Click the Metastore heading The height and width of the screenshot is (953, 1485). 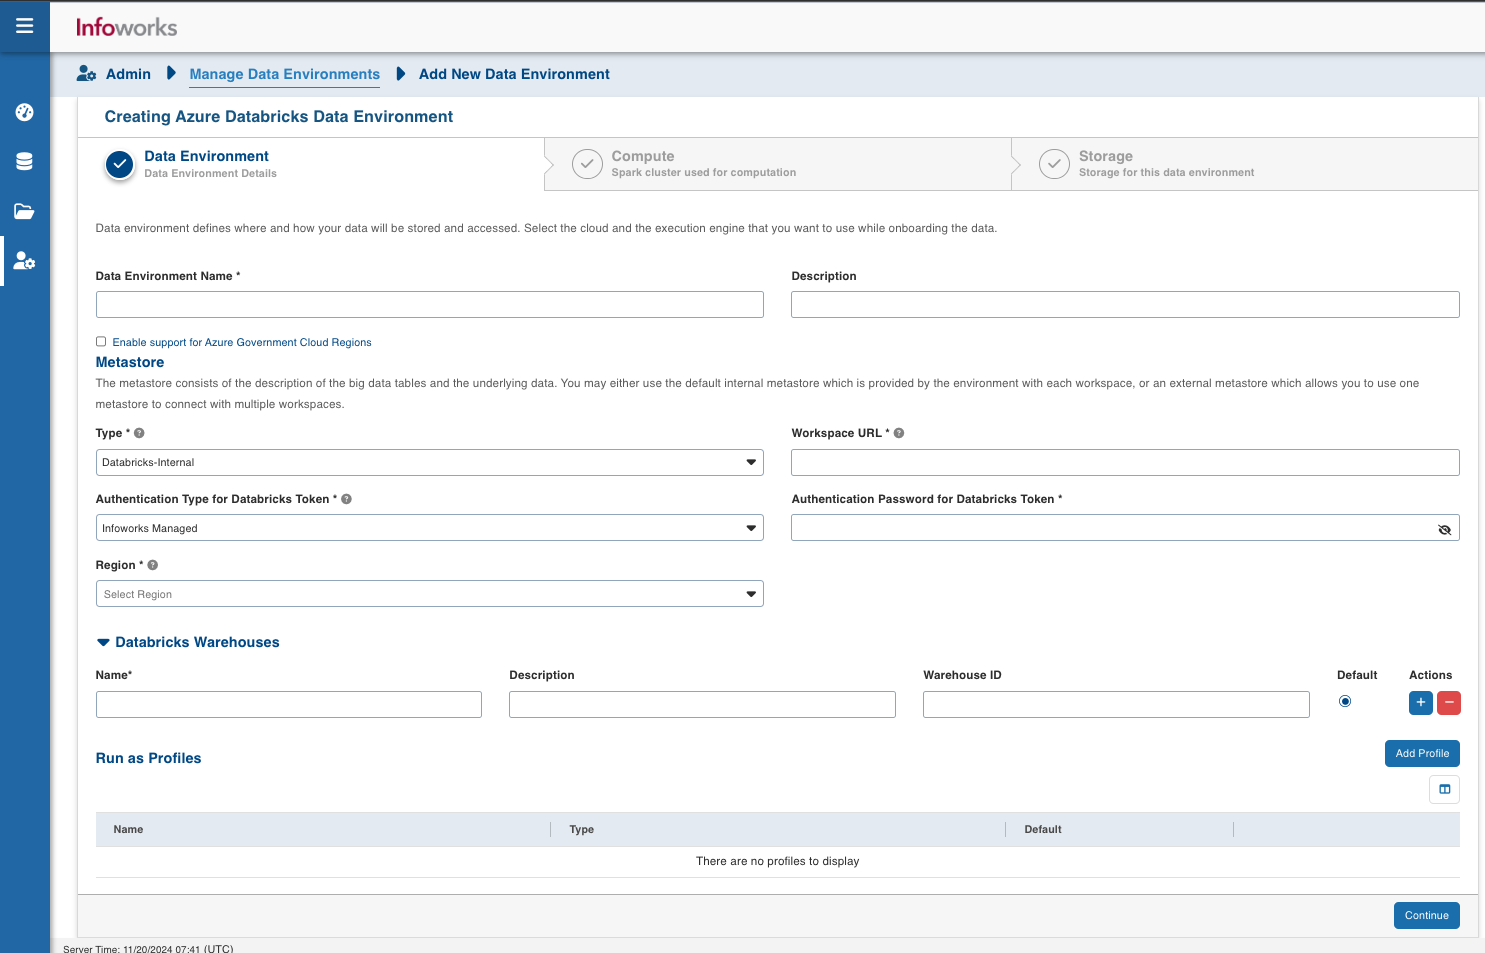click(129, 362)
